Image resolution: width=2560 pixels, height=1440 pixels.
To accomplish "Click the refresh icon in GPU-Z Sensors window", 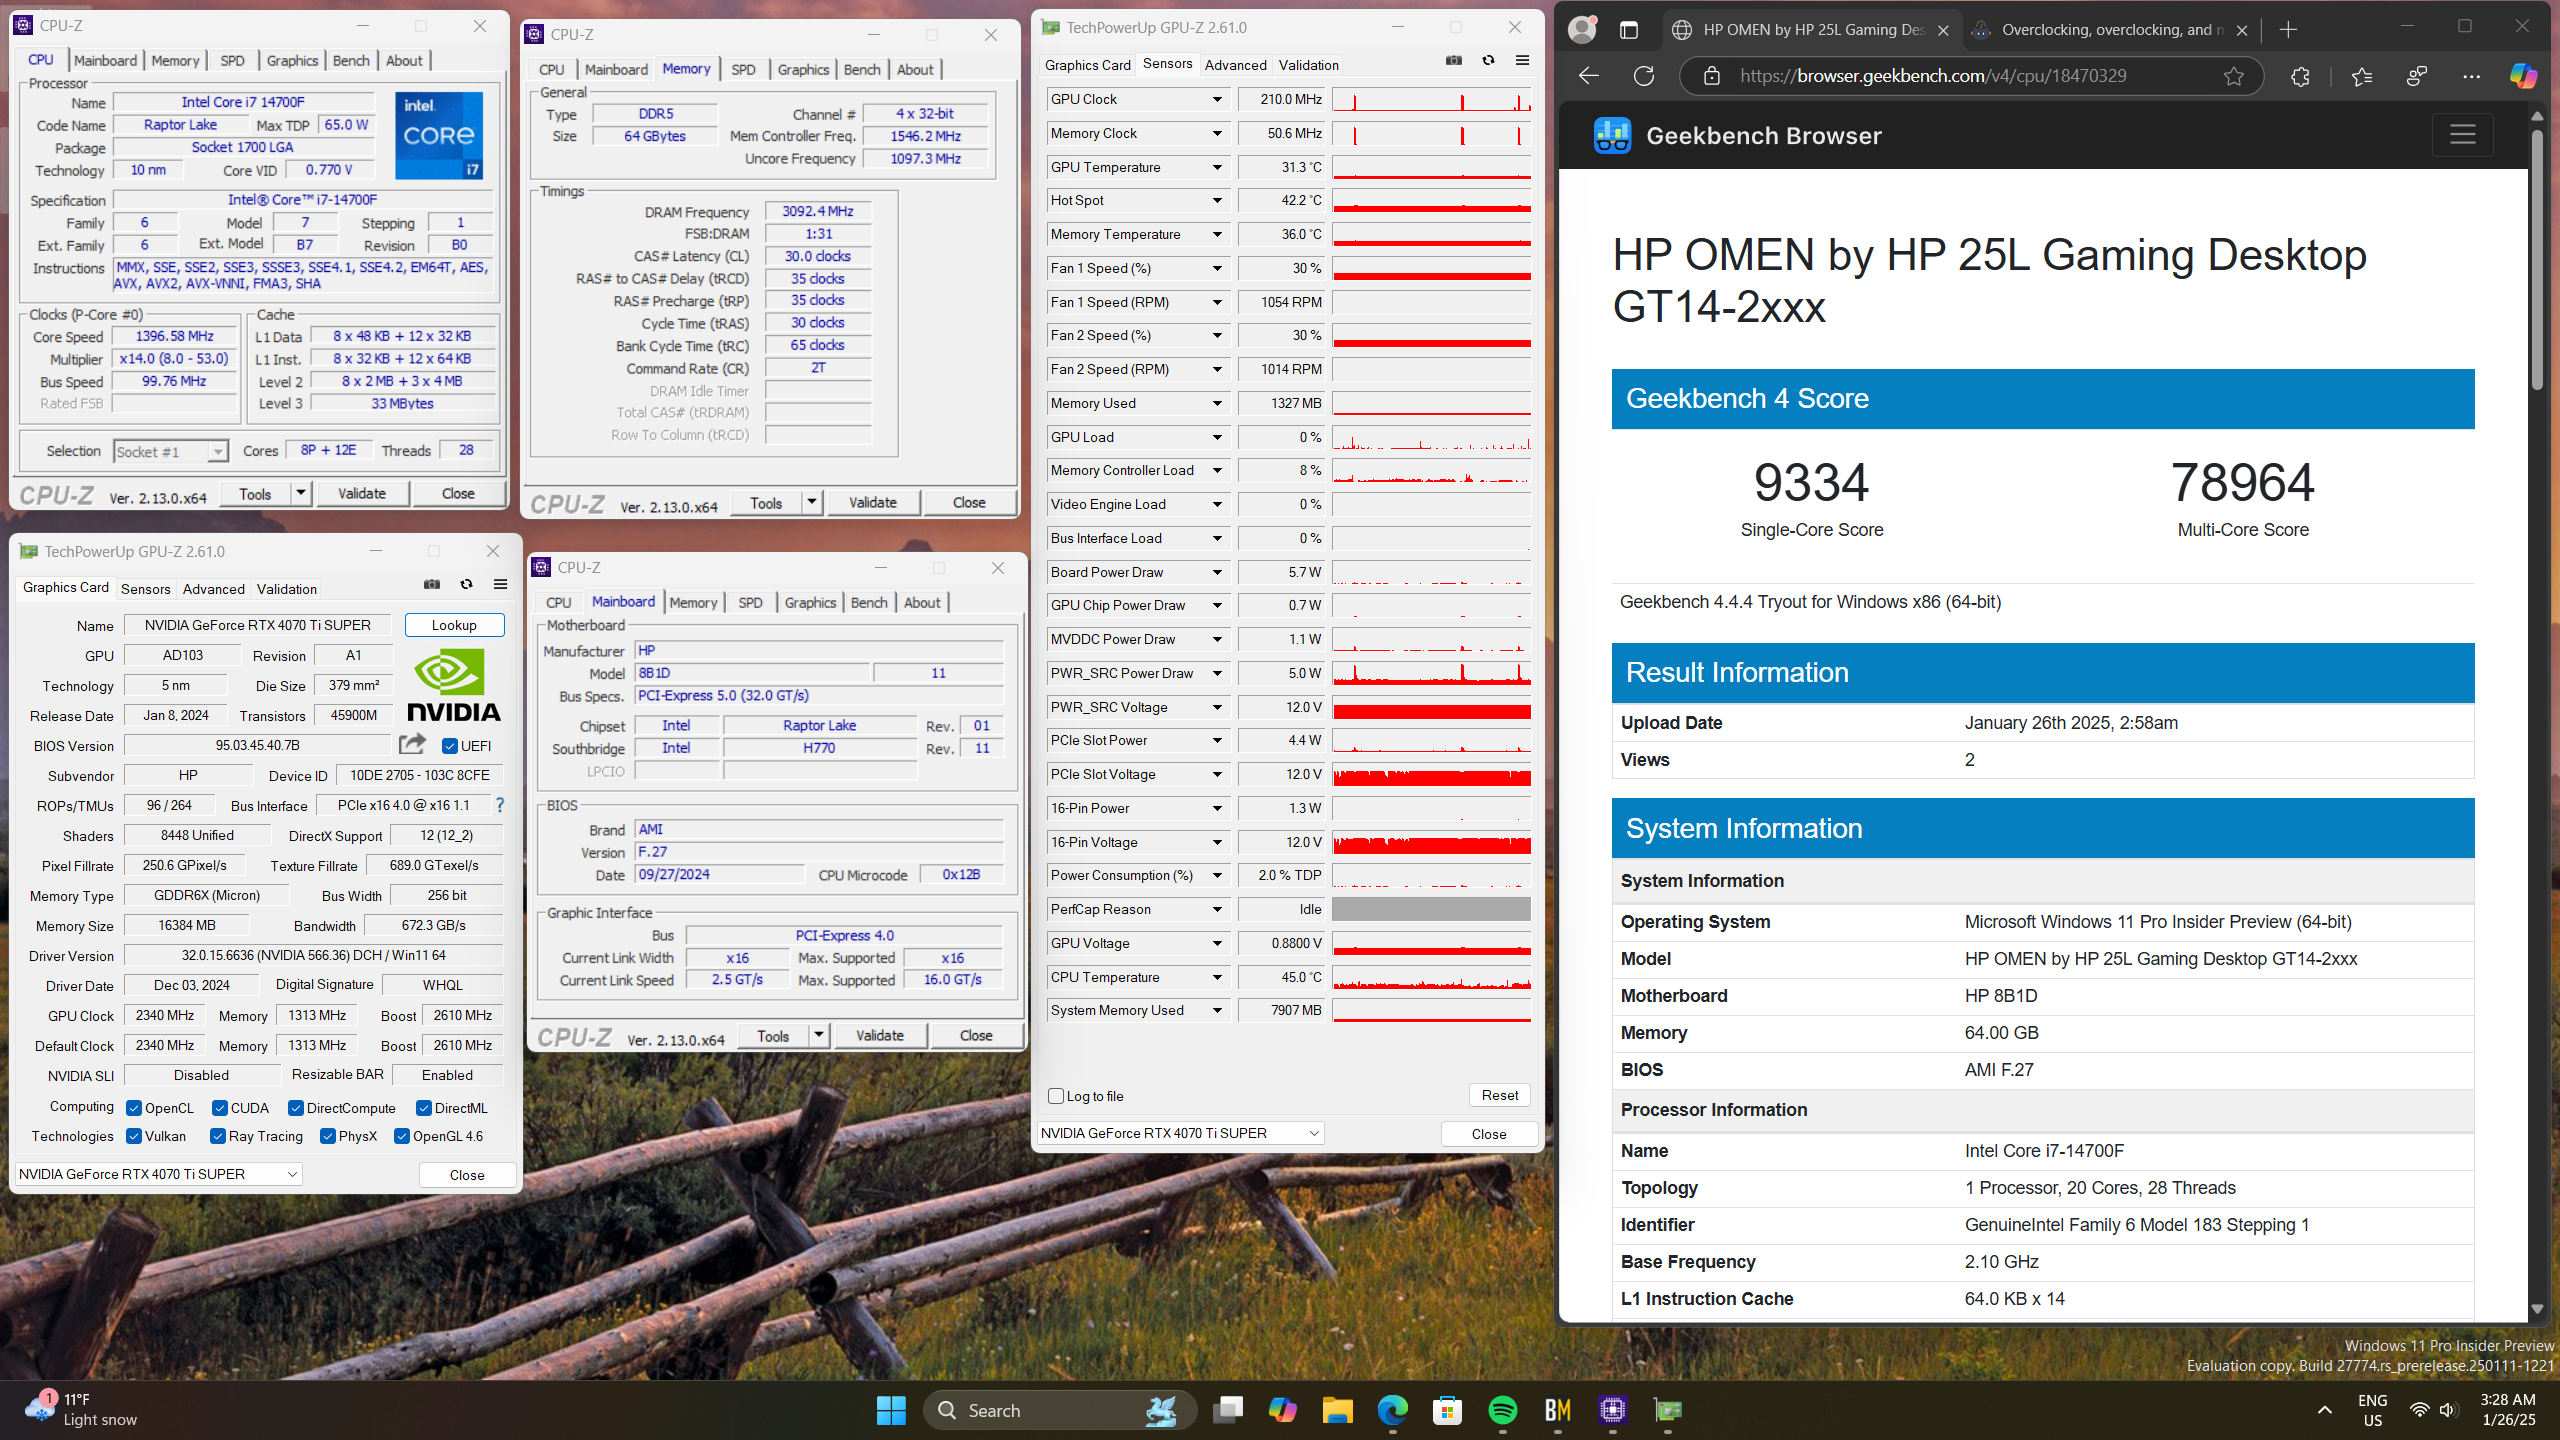I will coord(1488,61).
